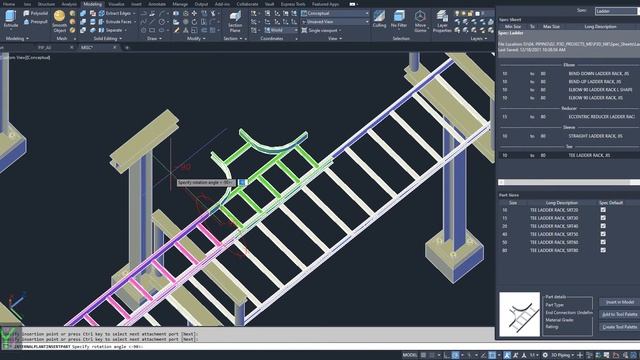Viewport: 640px width, 360px height.
Task: Select the Extrude tool
Action: coord(10,19)
